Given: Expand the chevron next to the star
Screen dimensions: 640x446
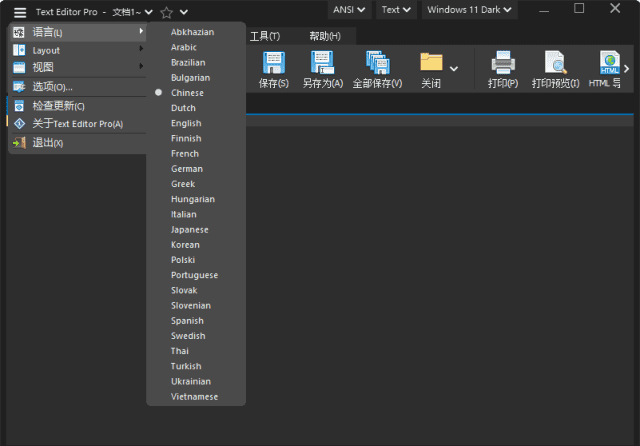Looking at the screenshot, I should click(184, 12).
